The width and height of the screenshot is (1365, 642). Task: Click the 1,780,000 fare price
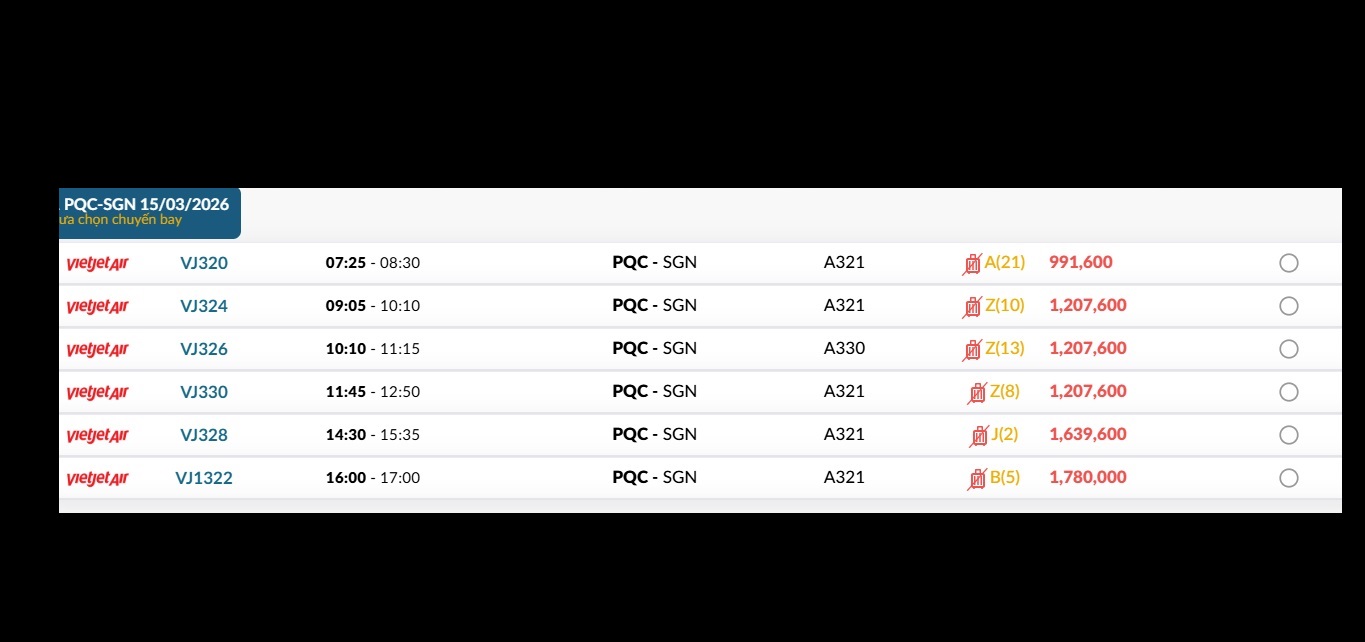[1088, 477]
